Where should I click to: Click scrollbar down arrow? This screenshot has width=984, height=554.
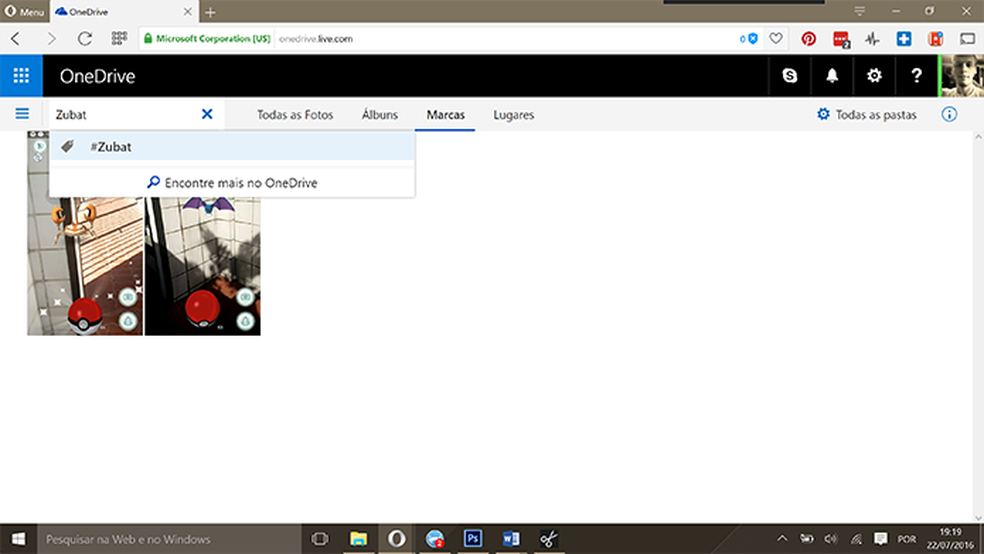pyautogui.click(x=978, y=518)
